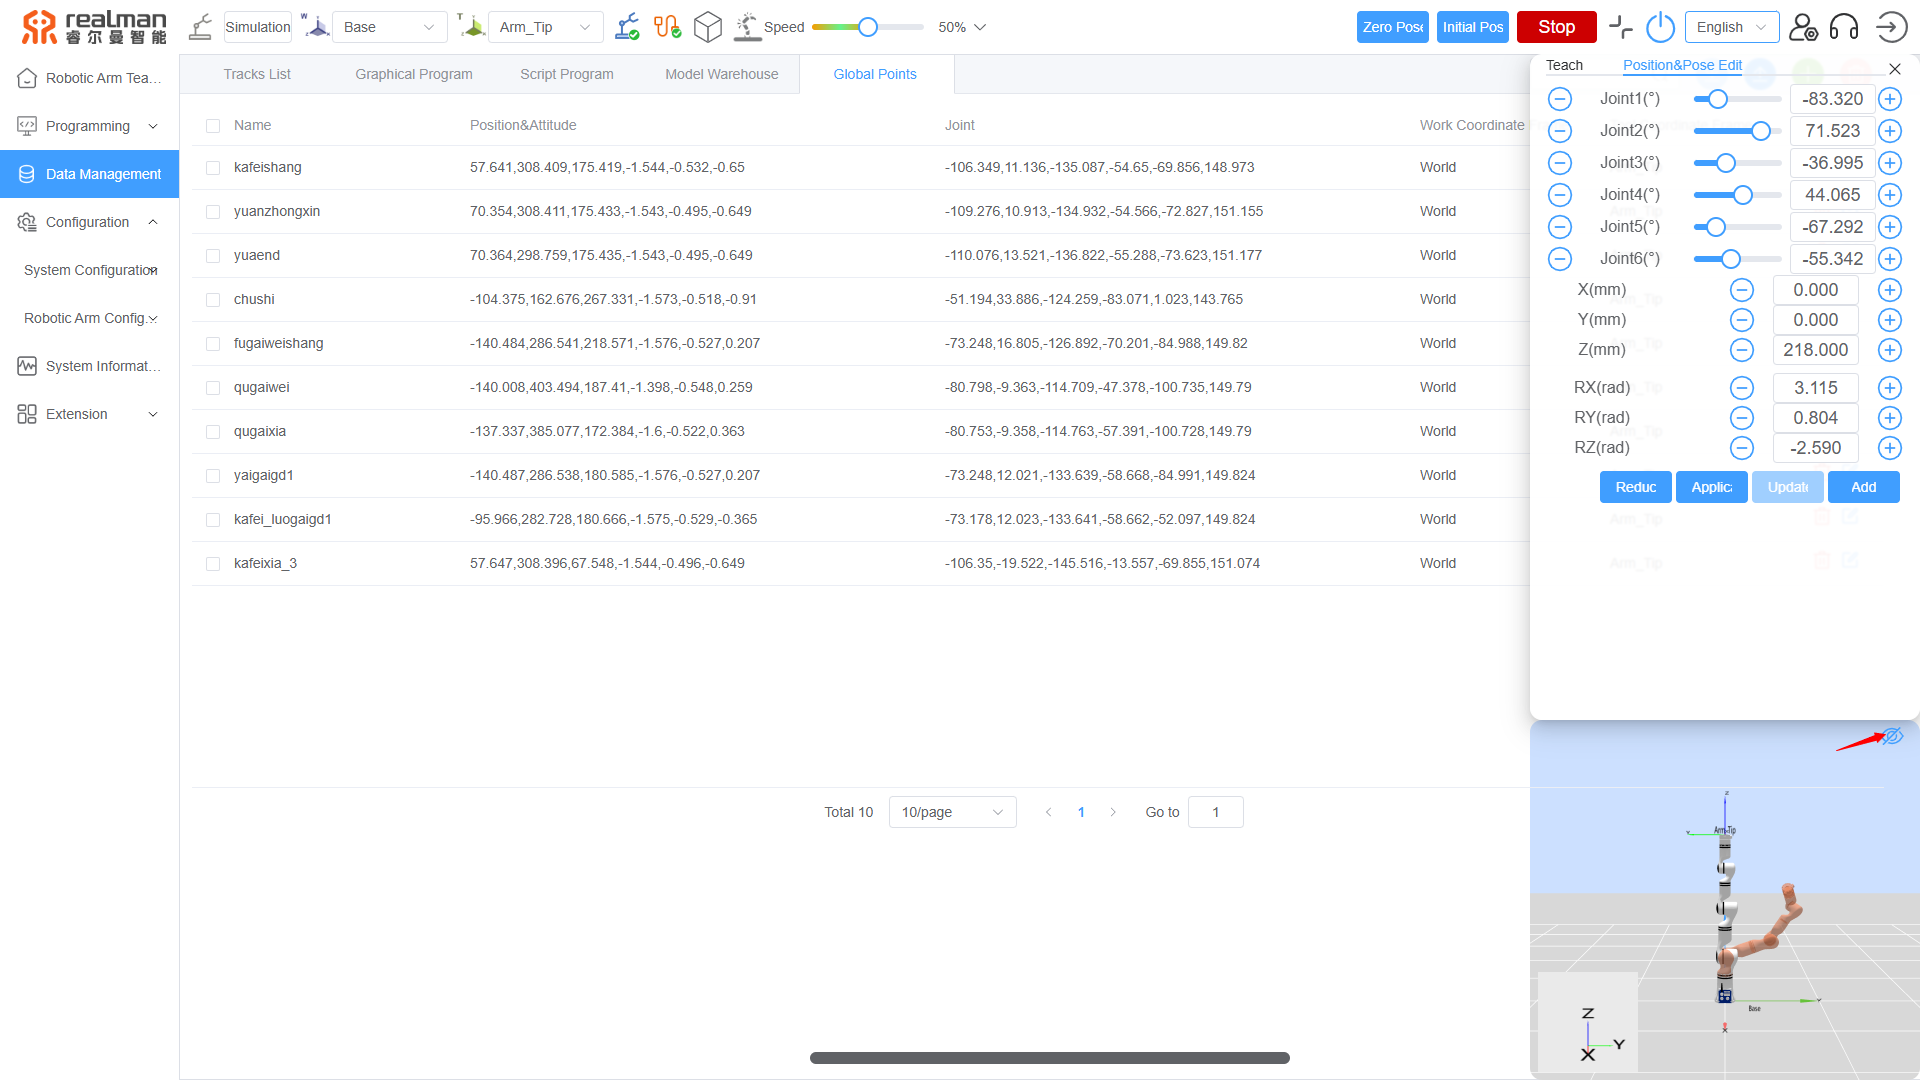The image size is (1920, 1080).
Task: Check the chushi point checkbox
Action: [213, 300]
